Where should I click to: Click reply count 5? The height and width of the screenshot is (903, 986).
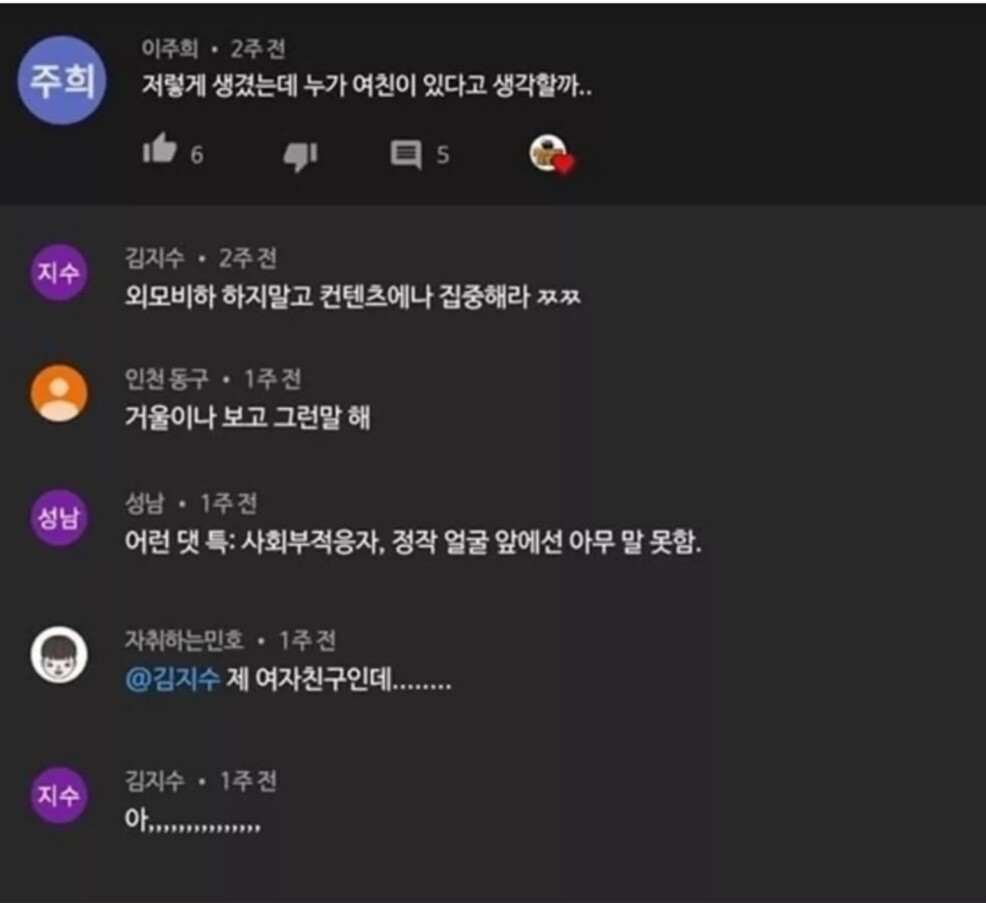(x=443, y=155)
